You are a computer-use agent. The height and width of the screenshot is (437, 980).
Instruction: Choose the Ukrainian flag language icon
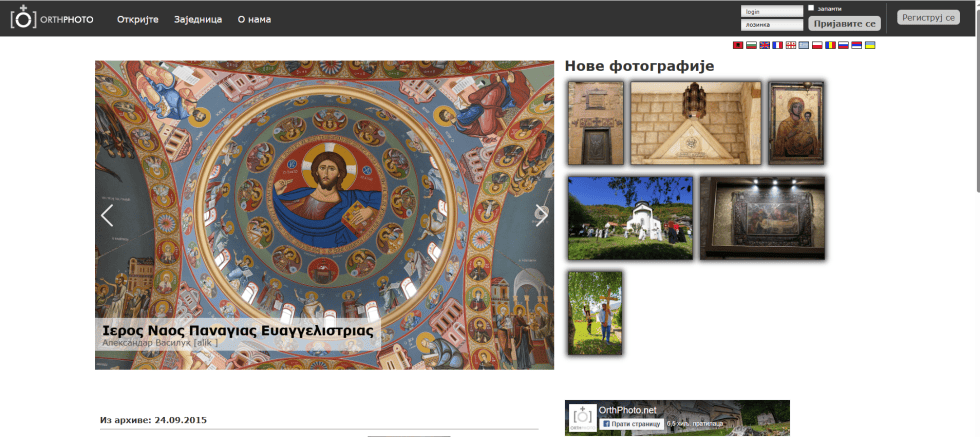[870, 46]
